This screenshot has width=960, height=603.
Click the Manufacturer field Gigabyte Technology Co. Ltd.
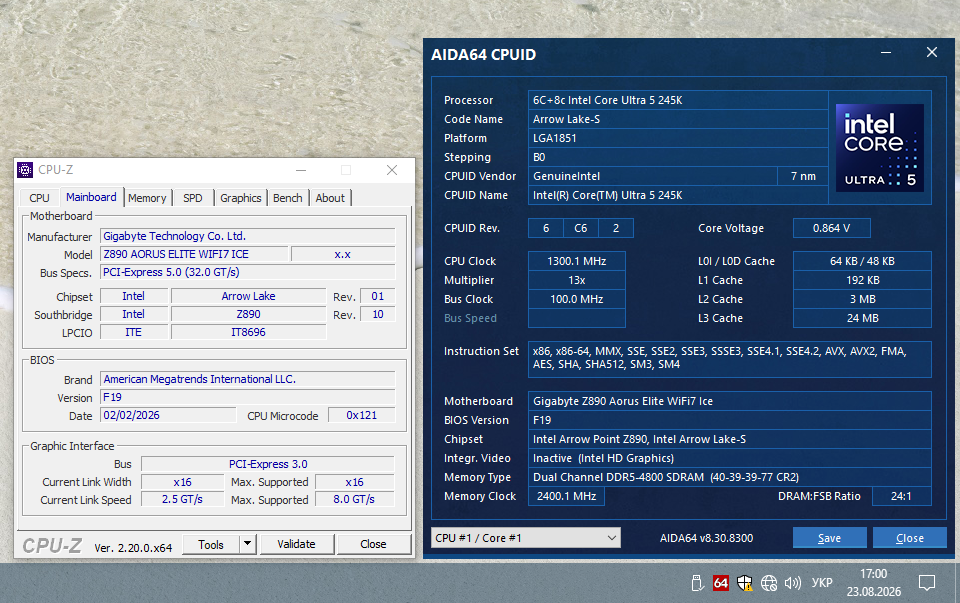coord(248,236)
